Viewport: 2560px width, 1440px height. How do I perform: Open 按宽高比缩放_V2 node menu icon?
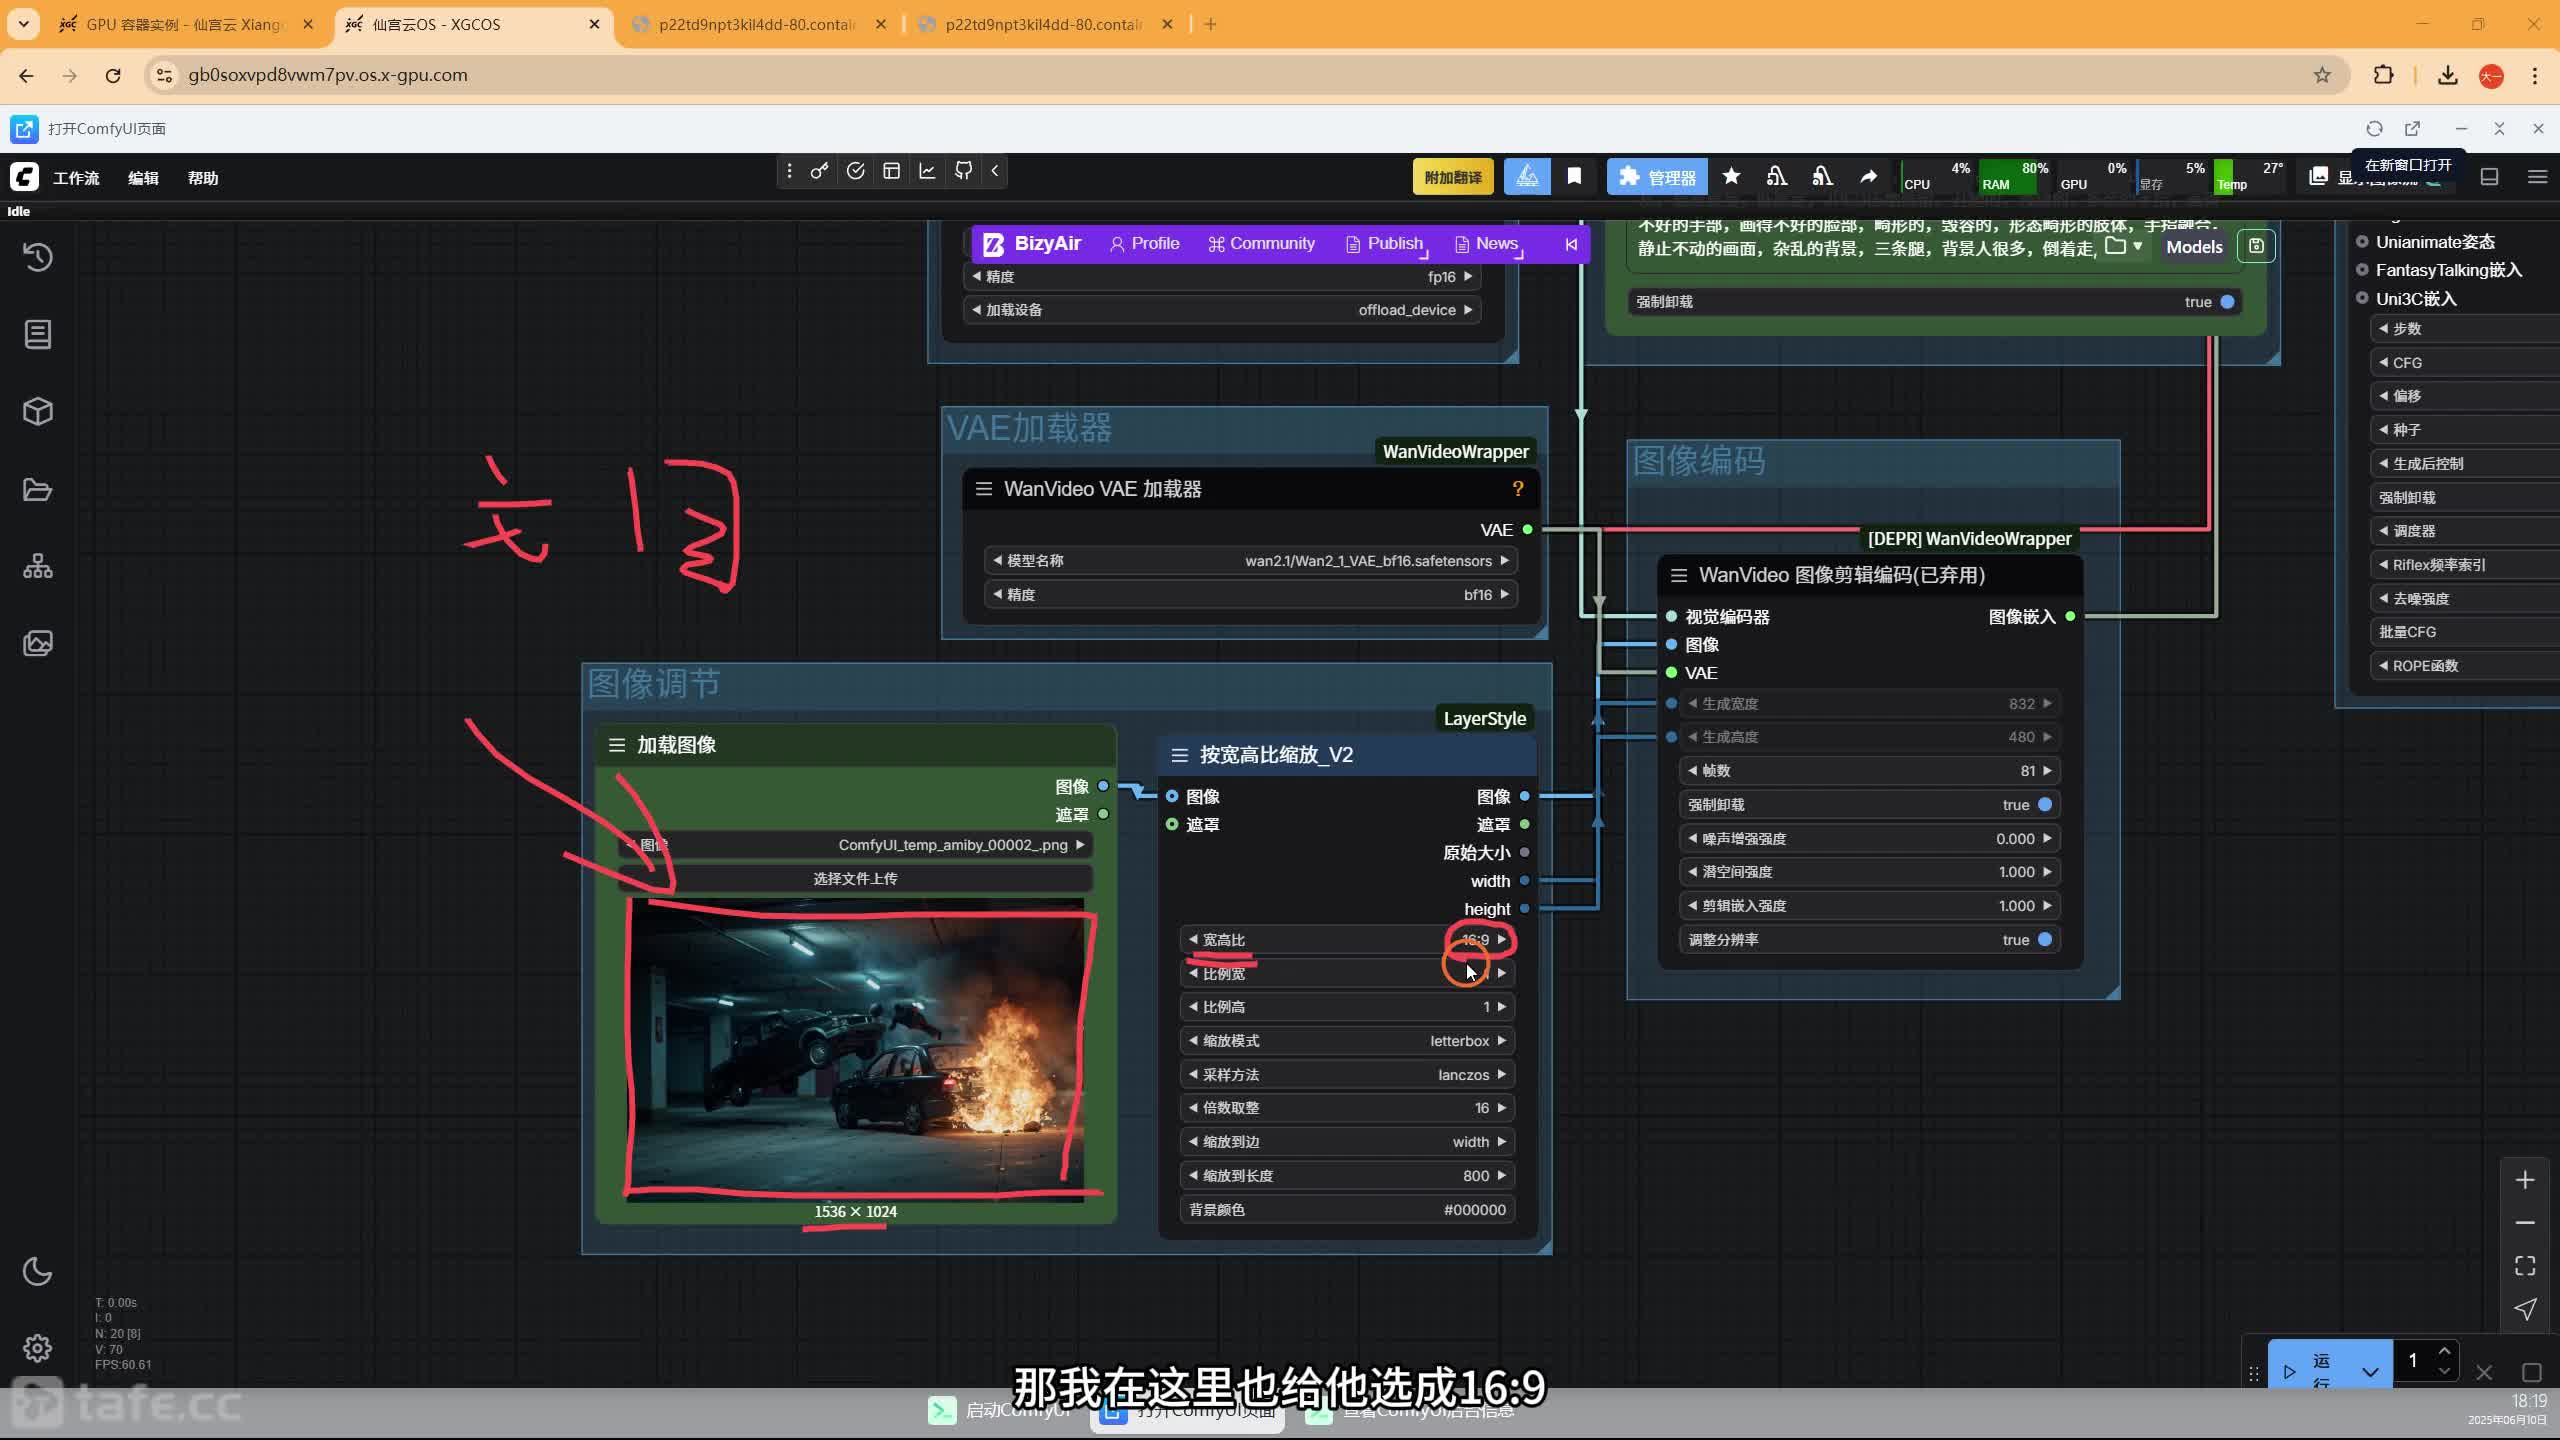tap(1180, 755)
